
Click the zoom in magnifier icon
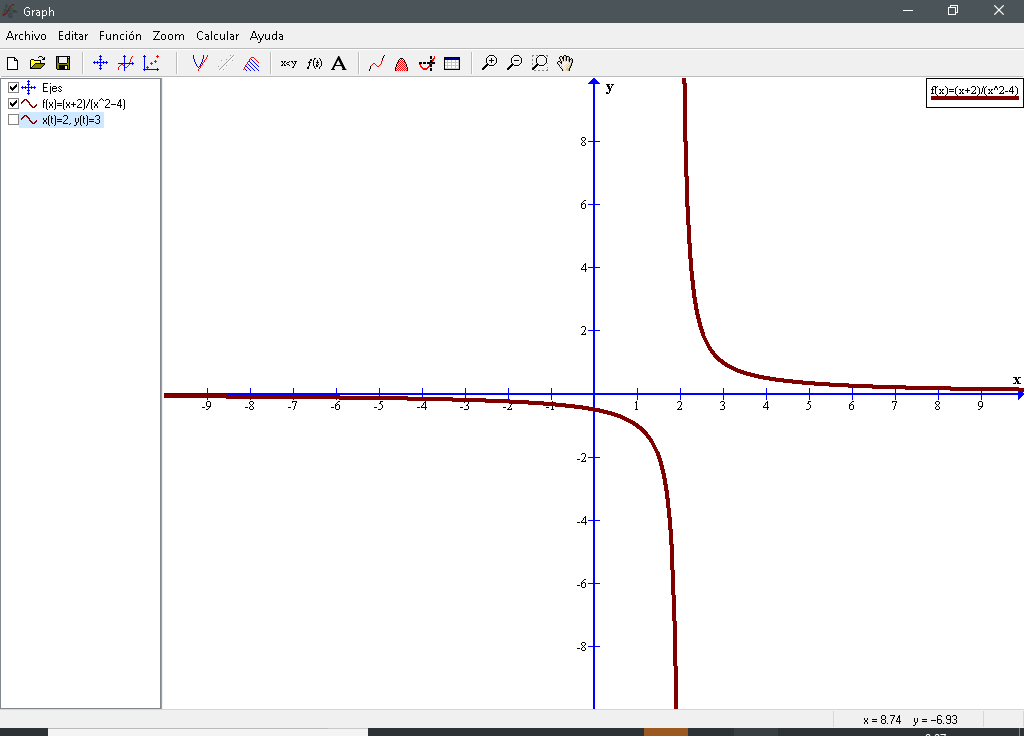click(489, 63)
